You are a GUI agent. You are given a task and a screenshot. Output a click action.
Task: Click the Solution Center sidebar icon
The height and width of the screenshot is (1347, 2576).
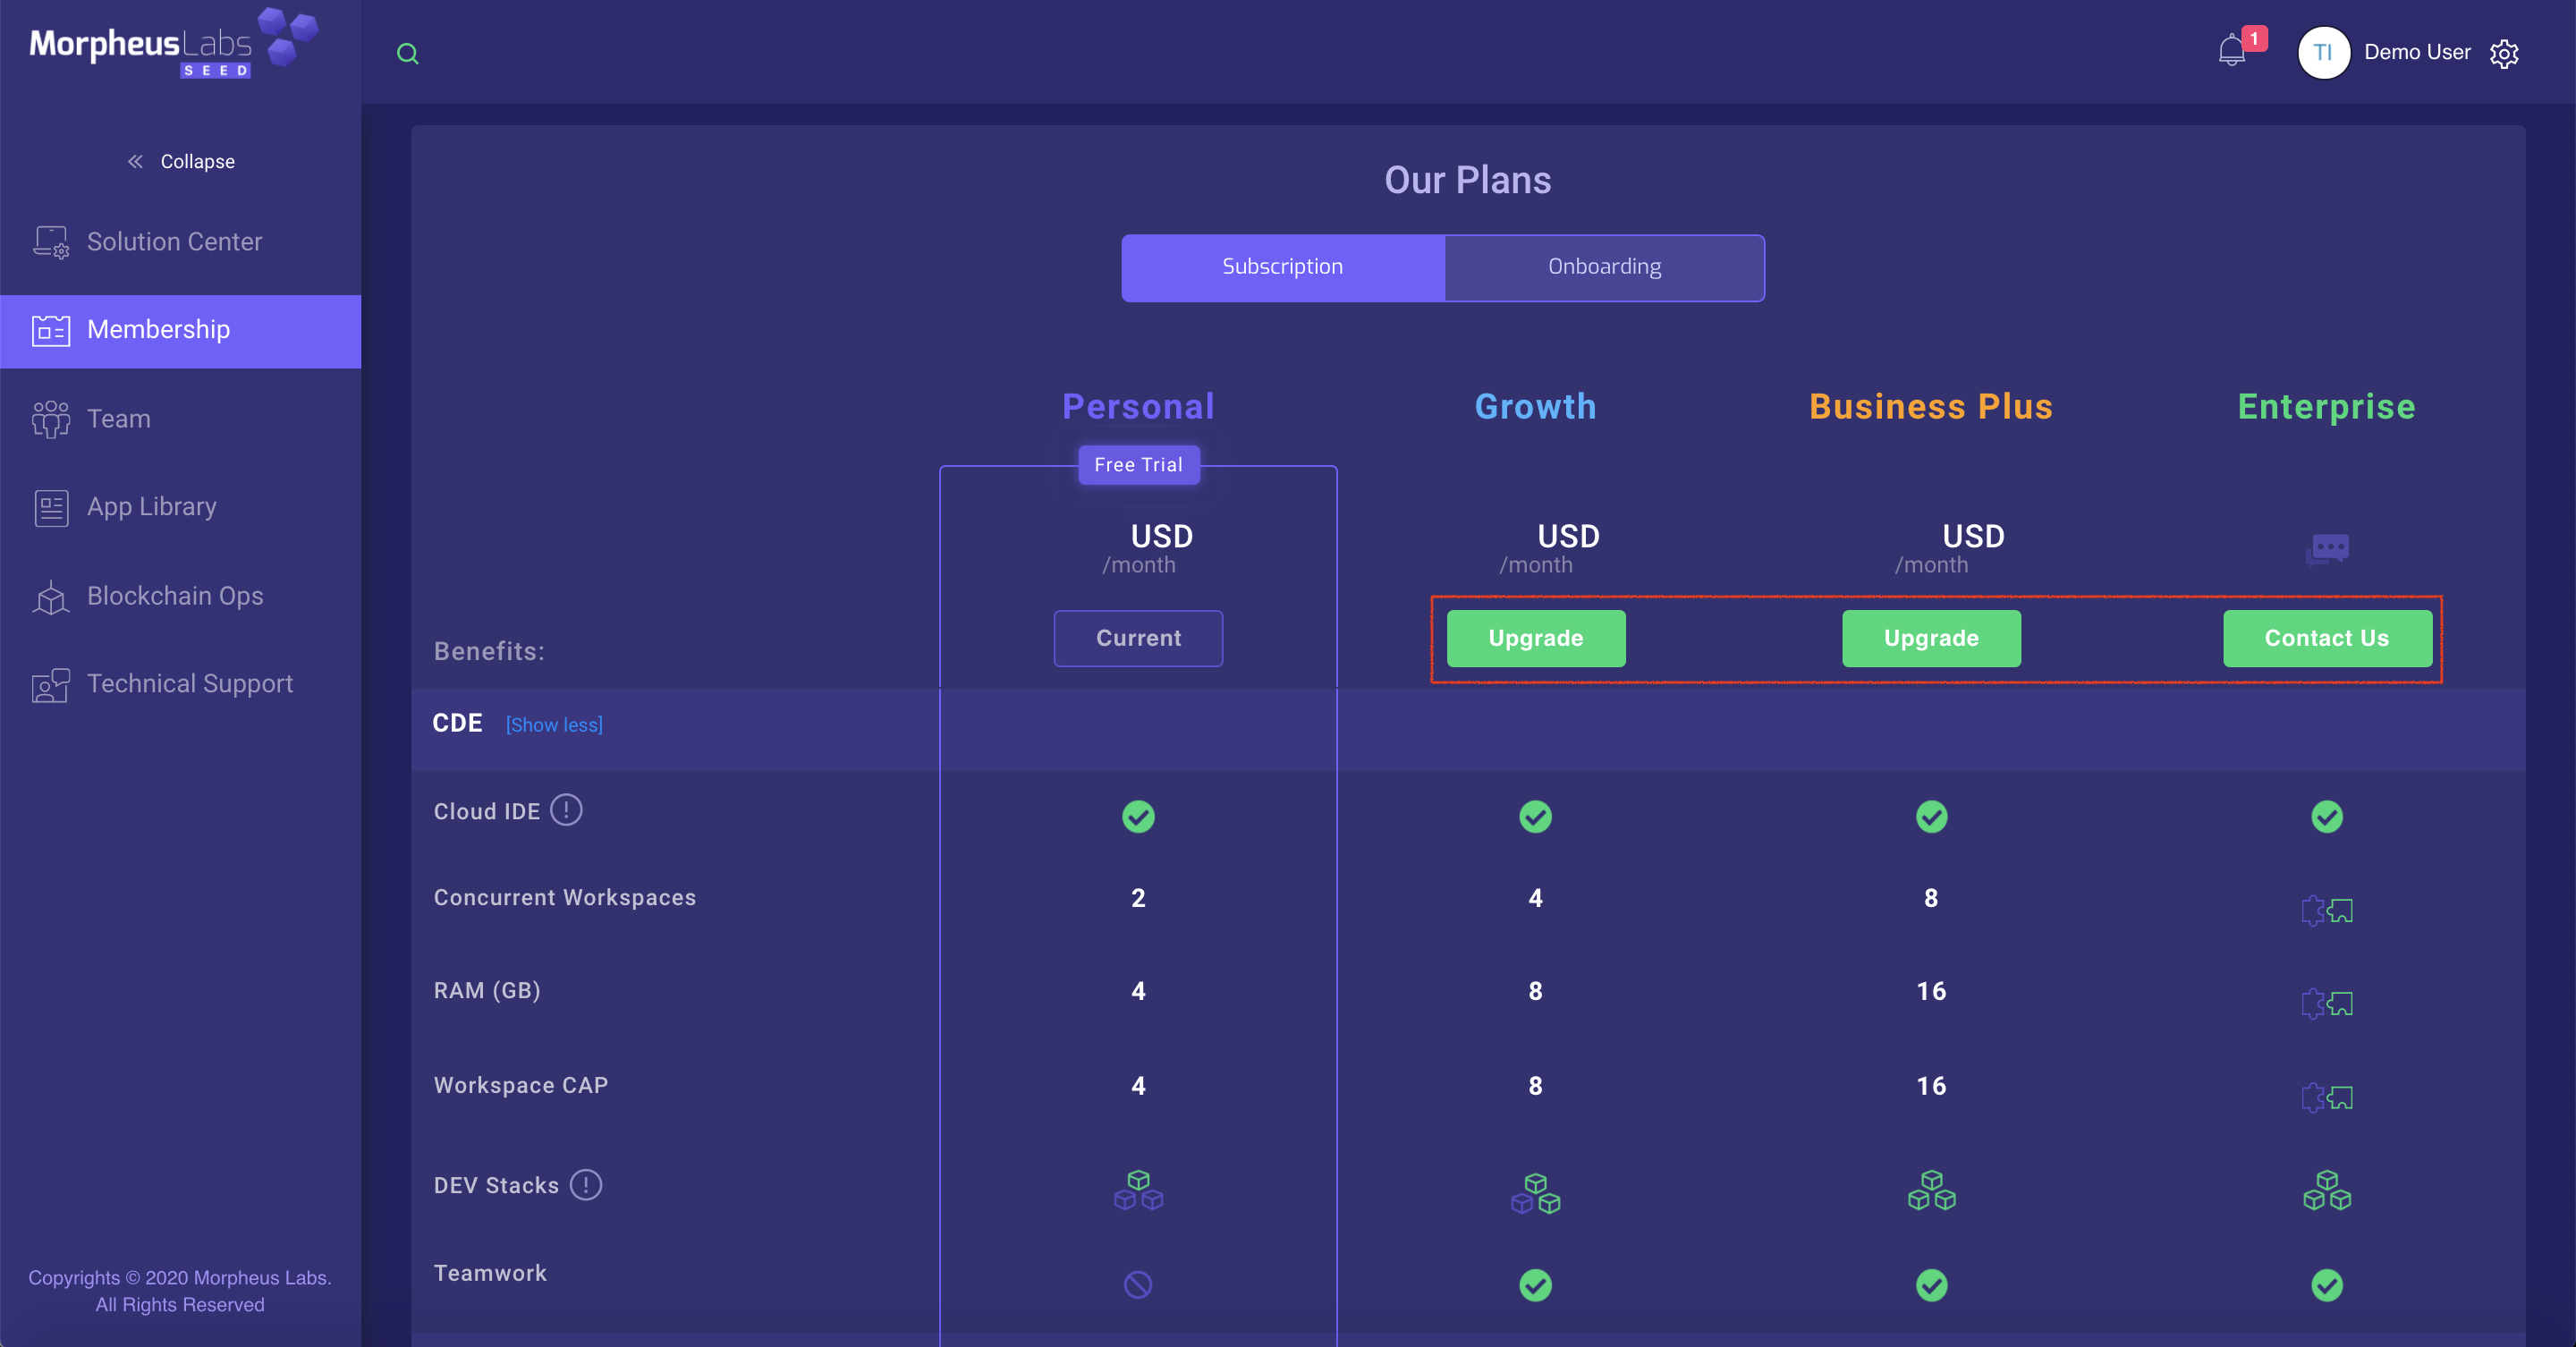pyautogui.click(x=51, y=242)
